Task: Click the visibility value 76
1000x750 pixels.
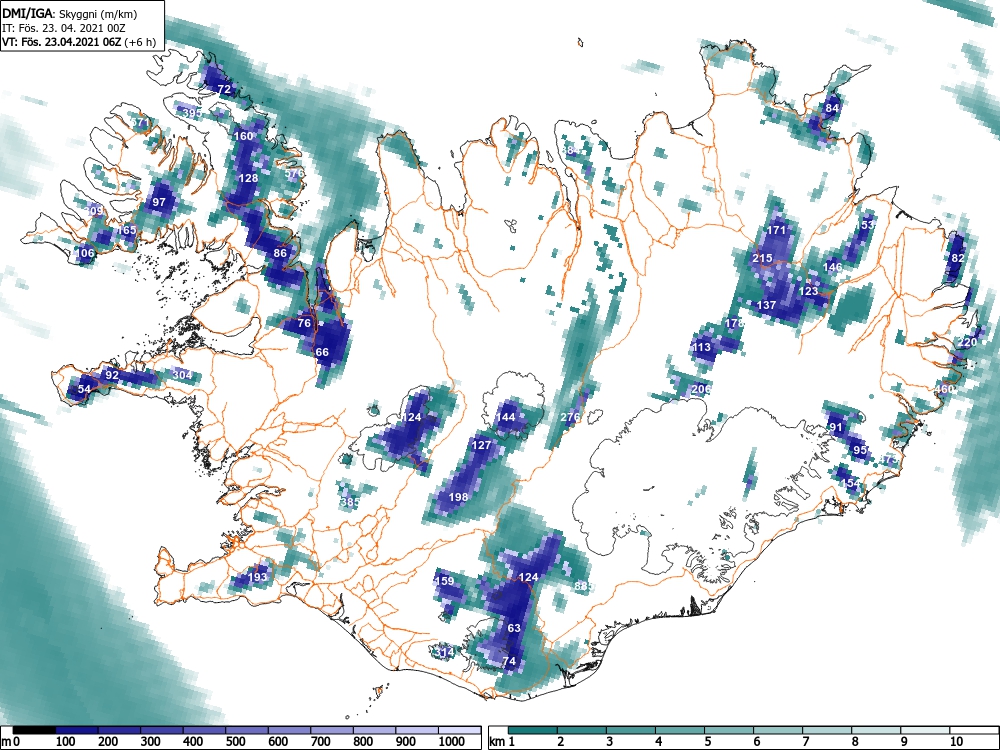Action: (304, 323)
